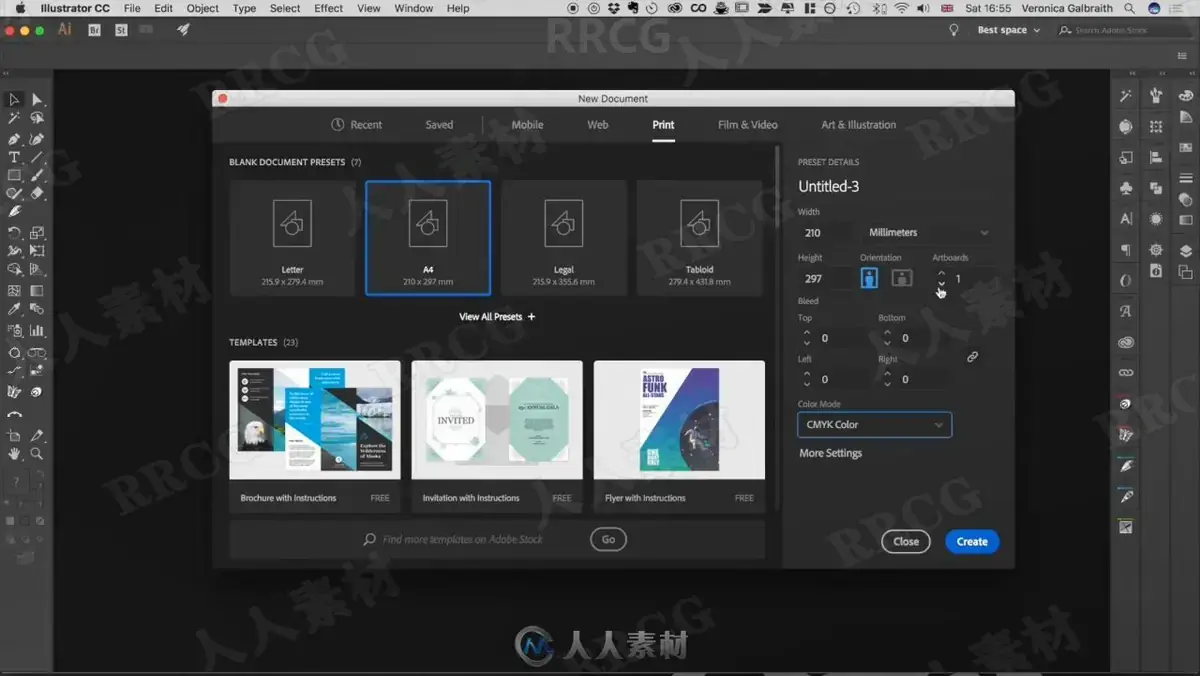The image size is (1200, 676).
Task: Open the Symbols panel club icon
Action: tap(1126, 188)
